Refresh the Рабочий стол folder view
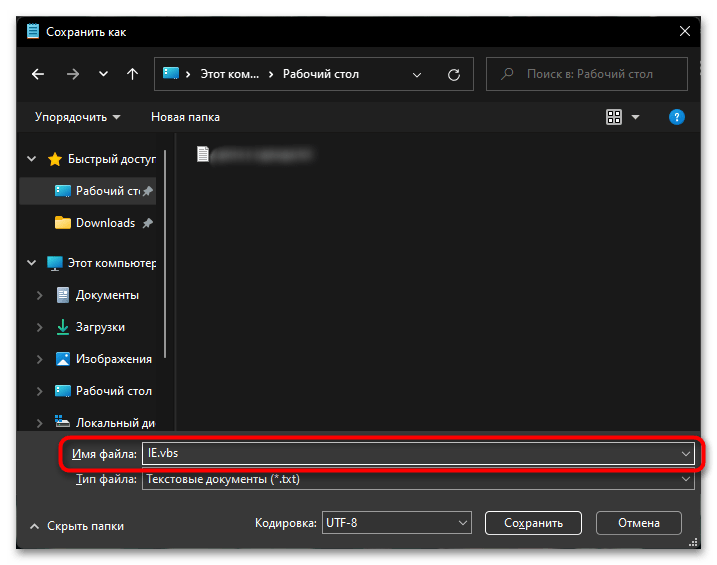 click(x=454, y=75)
